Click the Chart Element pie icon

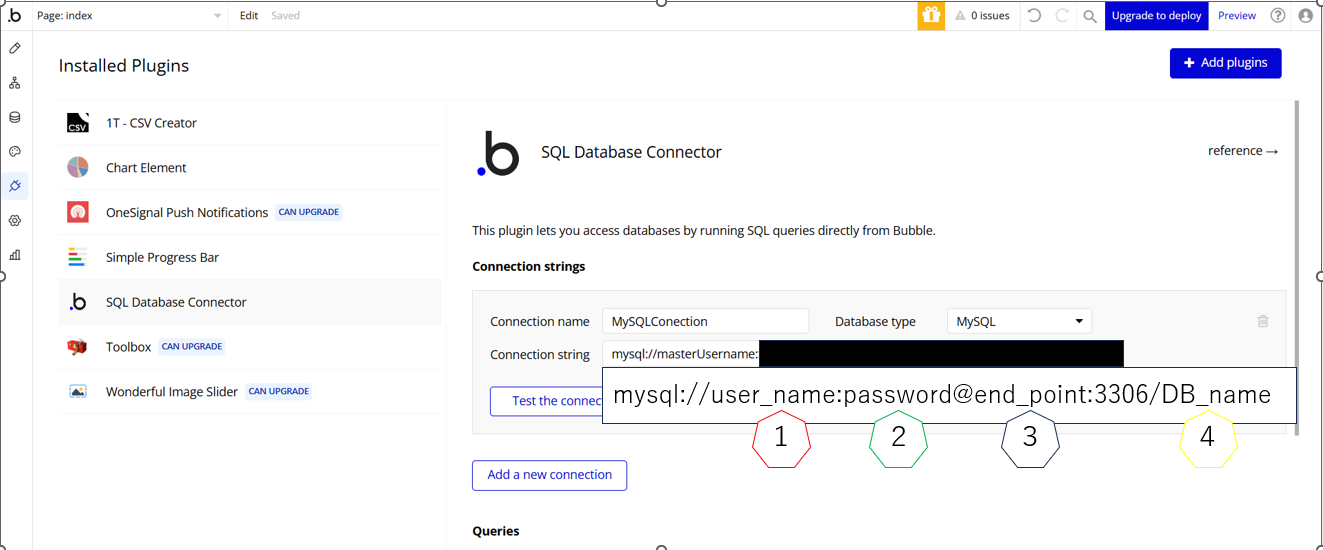[x=78, y=167]
